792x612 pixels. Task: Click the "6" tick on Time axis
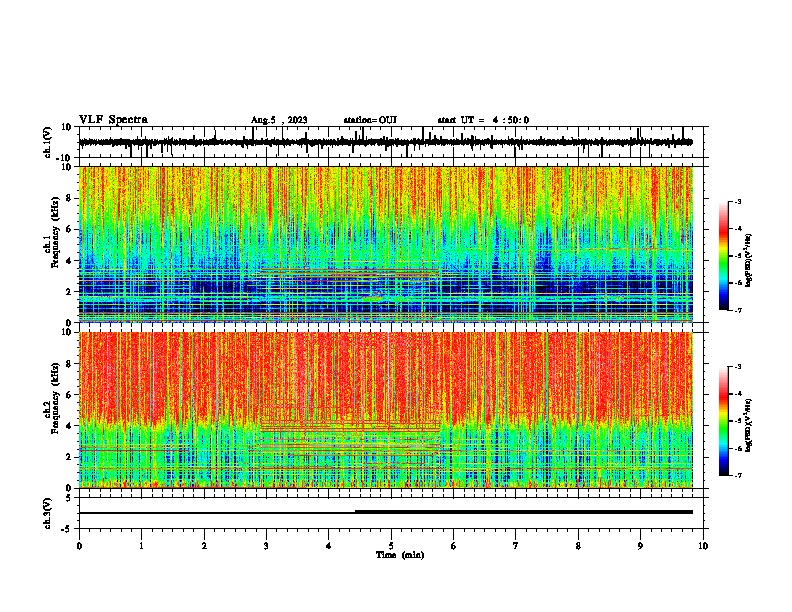(x=454, y=546)
